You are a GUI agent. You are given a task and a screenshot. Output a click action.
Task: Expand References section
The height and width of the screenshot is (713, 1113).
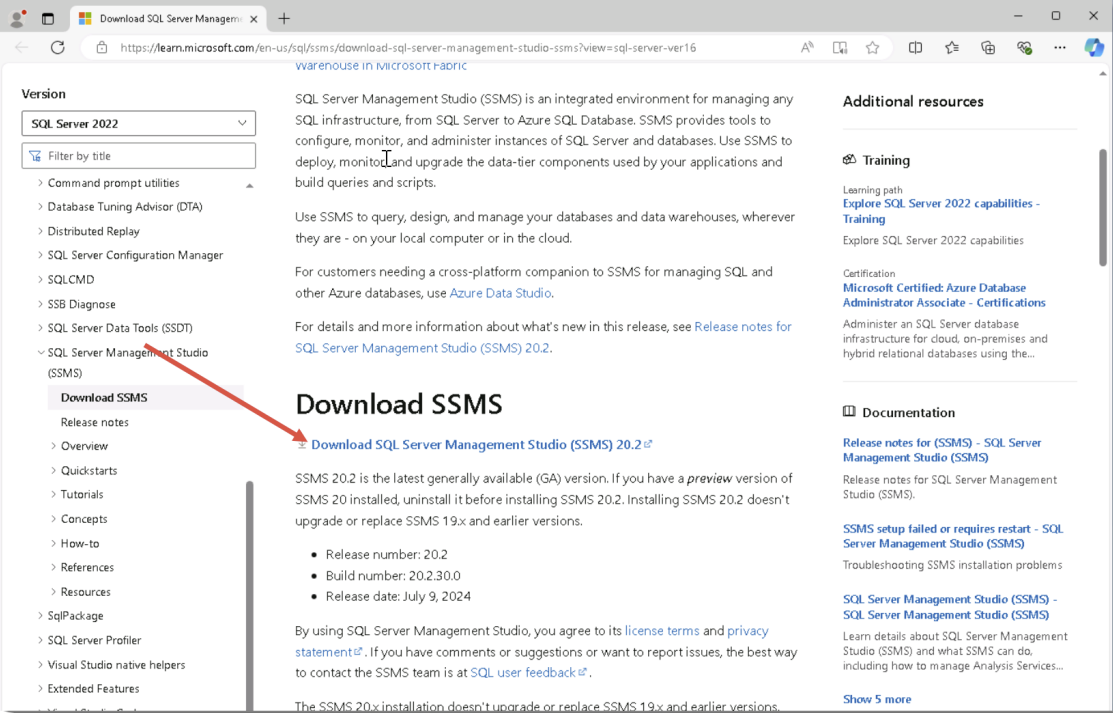(x=53, y=567)
